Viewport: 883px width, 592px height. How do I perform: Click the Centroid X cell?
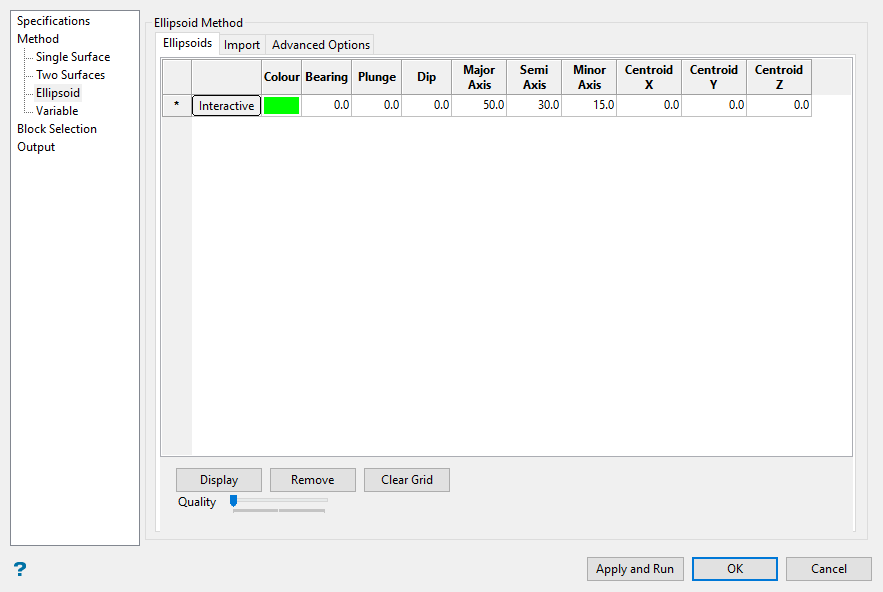pyautogui.click(x=649, y=105)
